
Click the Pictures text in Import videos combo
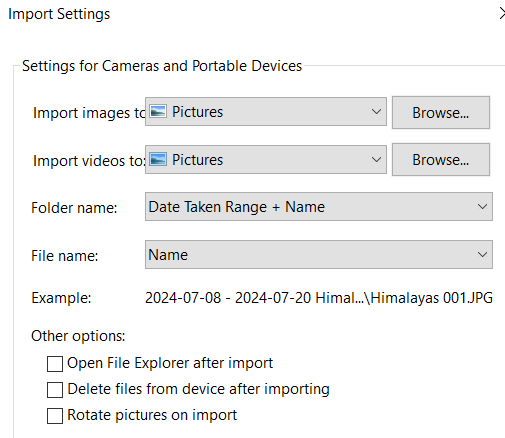pyautogui.click(x=197, y=160)
